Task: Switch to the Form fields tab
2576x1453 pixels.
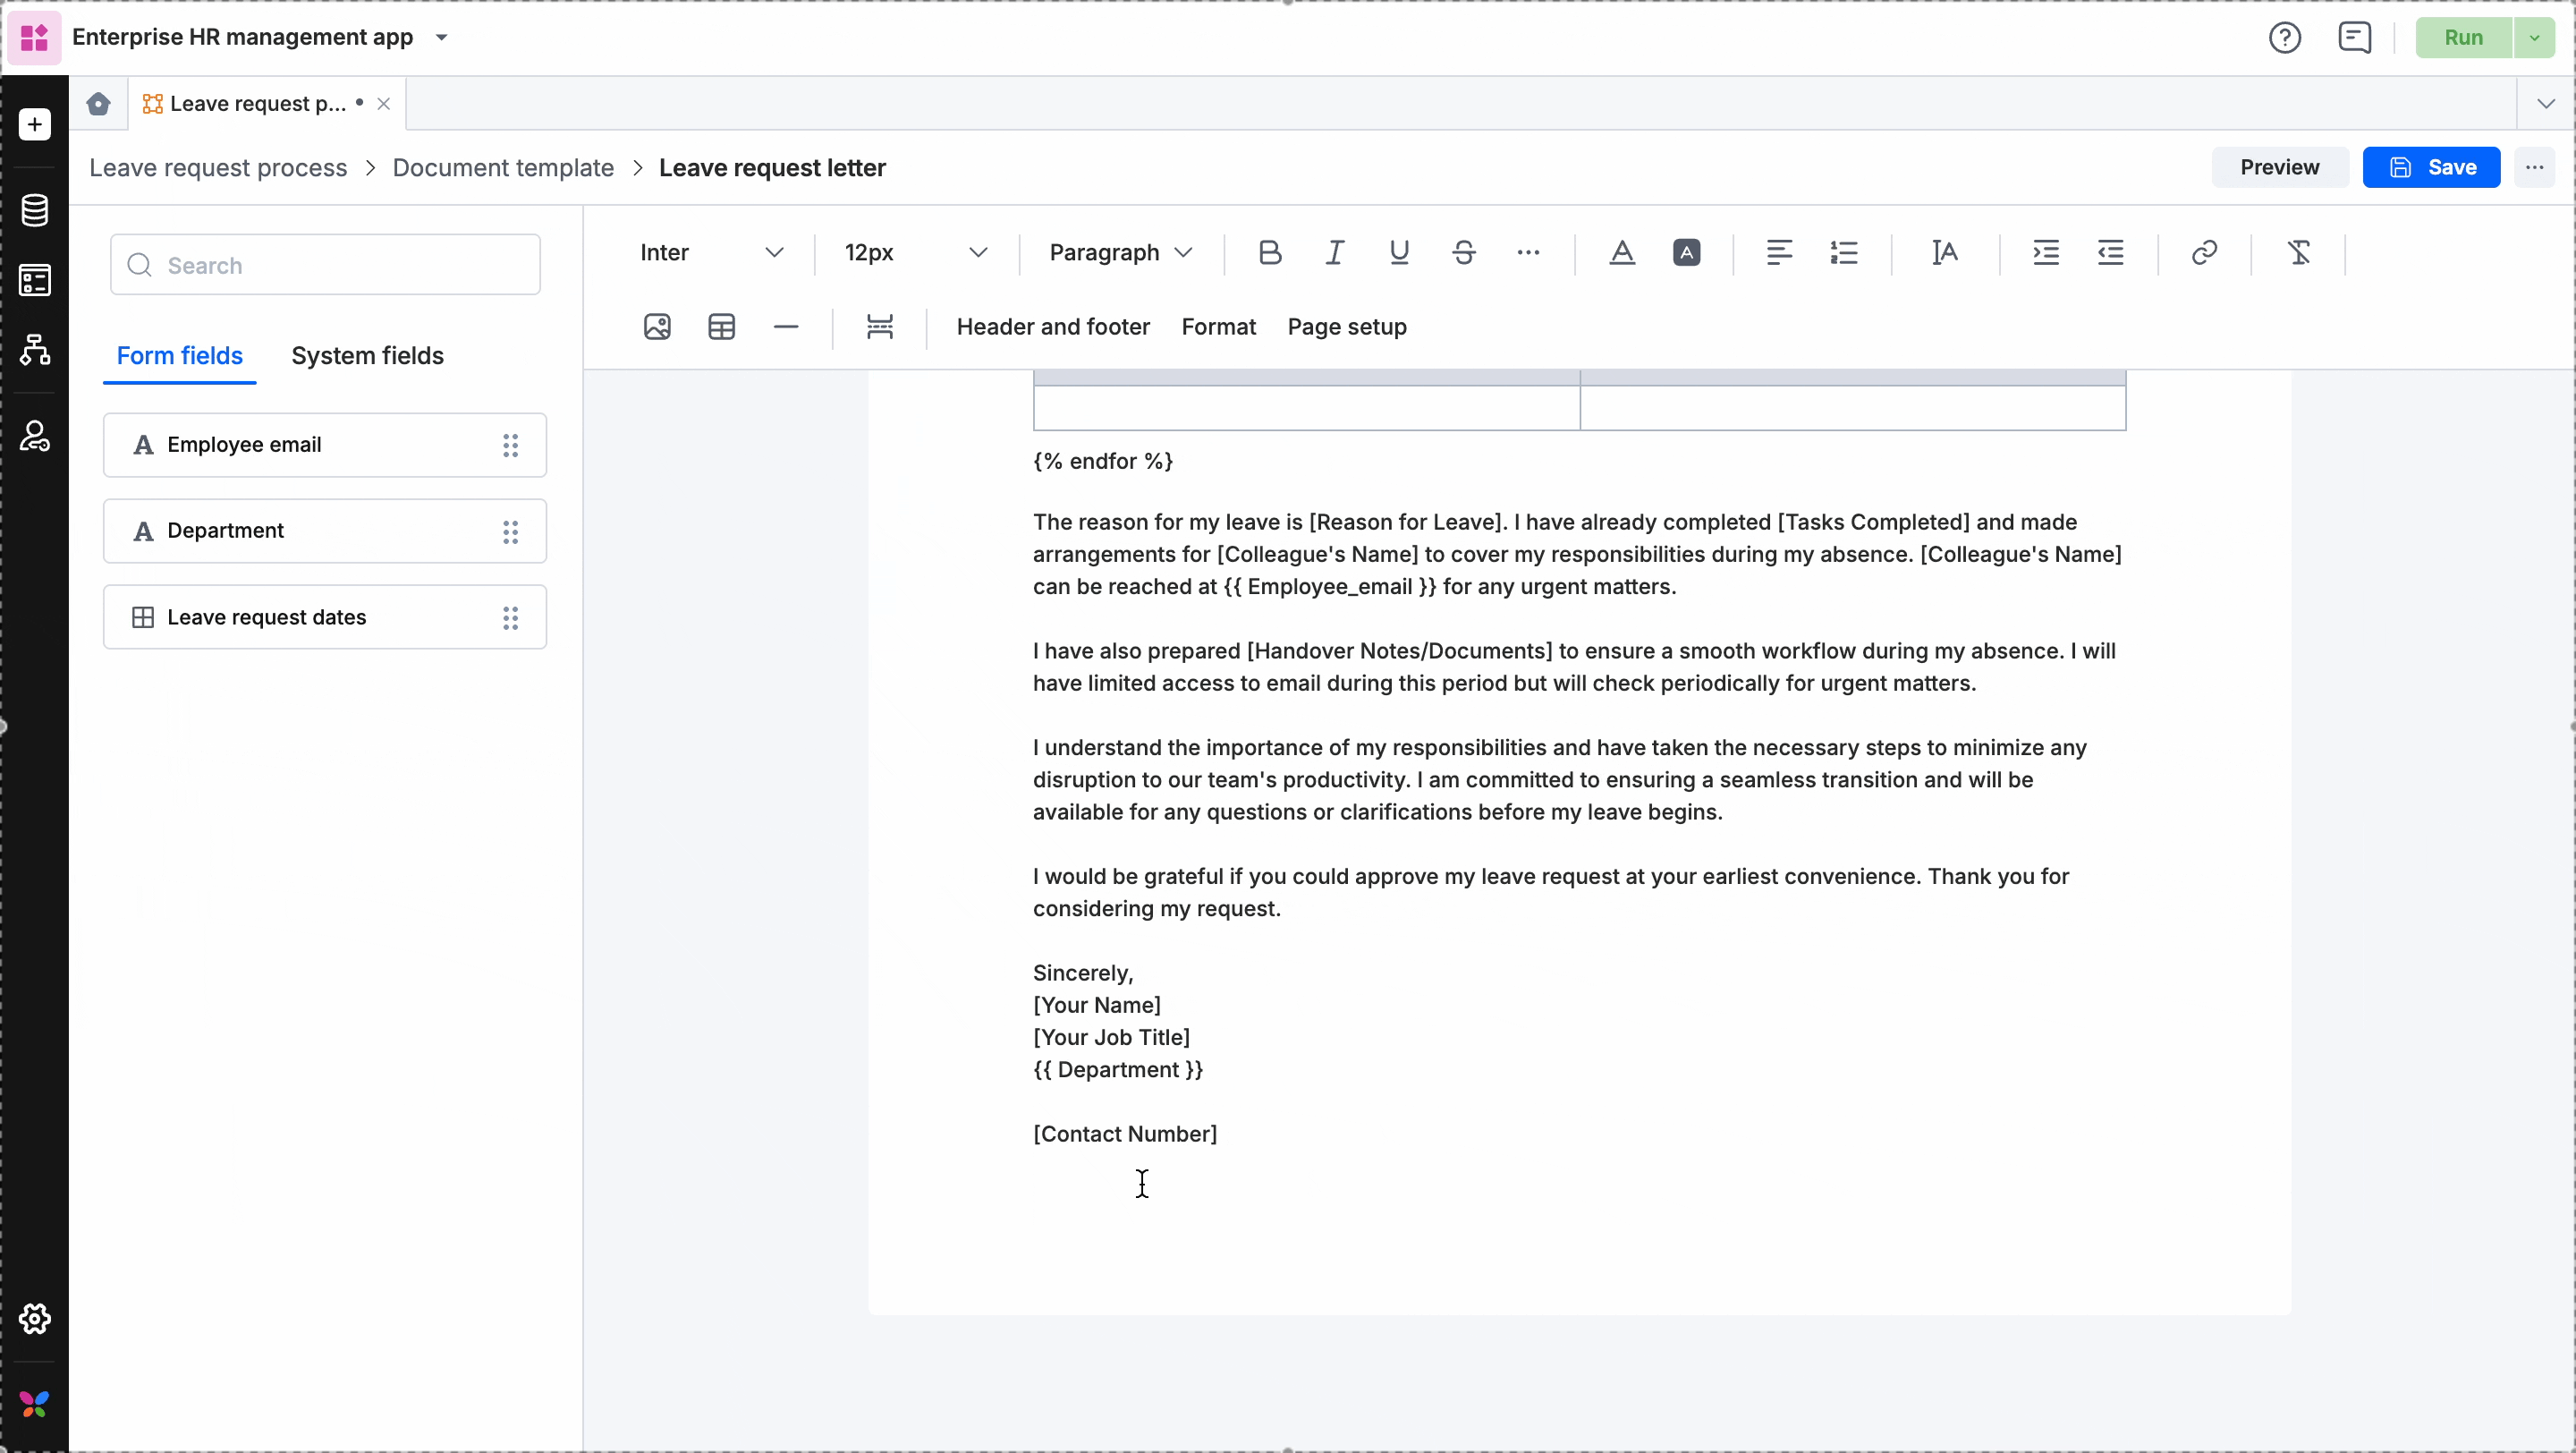Action: click(x=180, y=356)
